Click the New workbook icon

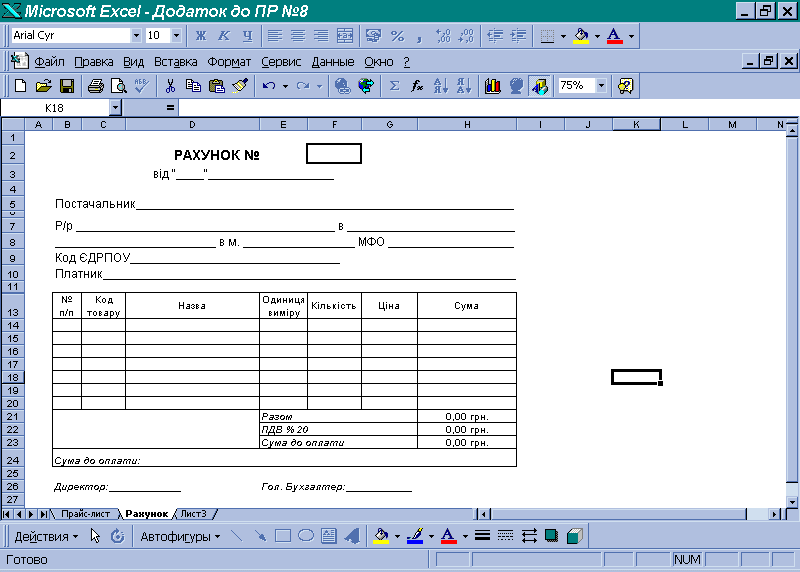[20, 86]
